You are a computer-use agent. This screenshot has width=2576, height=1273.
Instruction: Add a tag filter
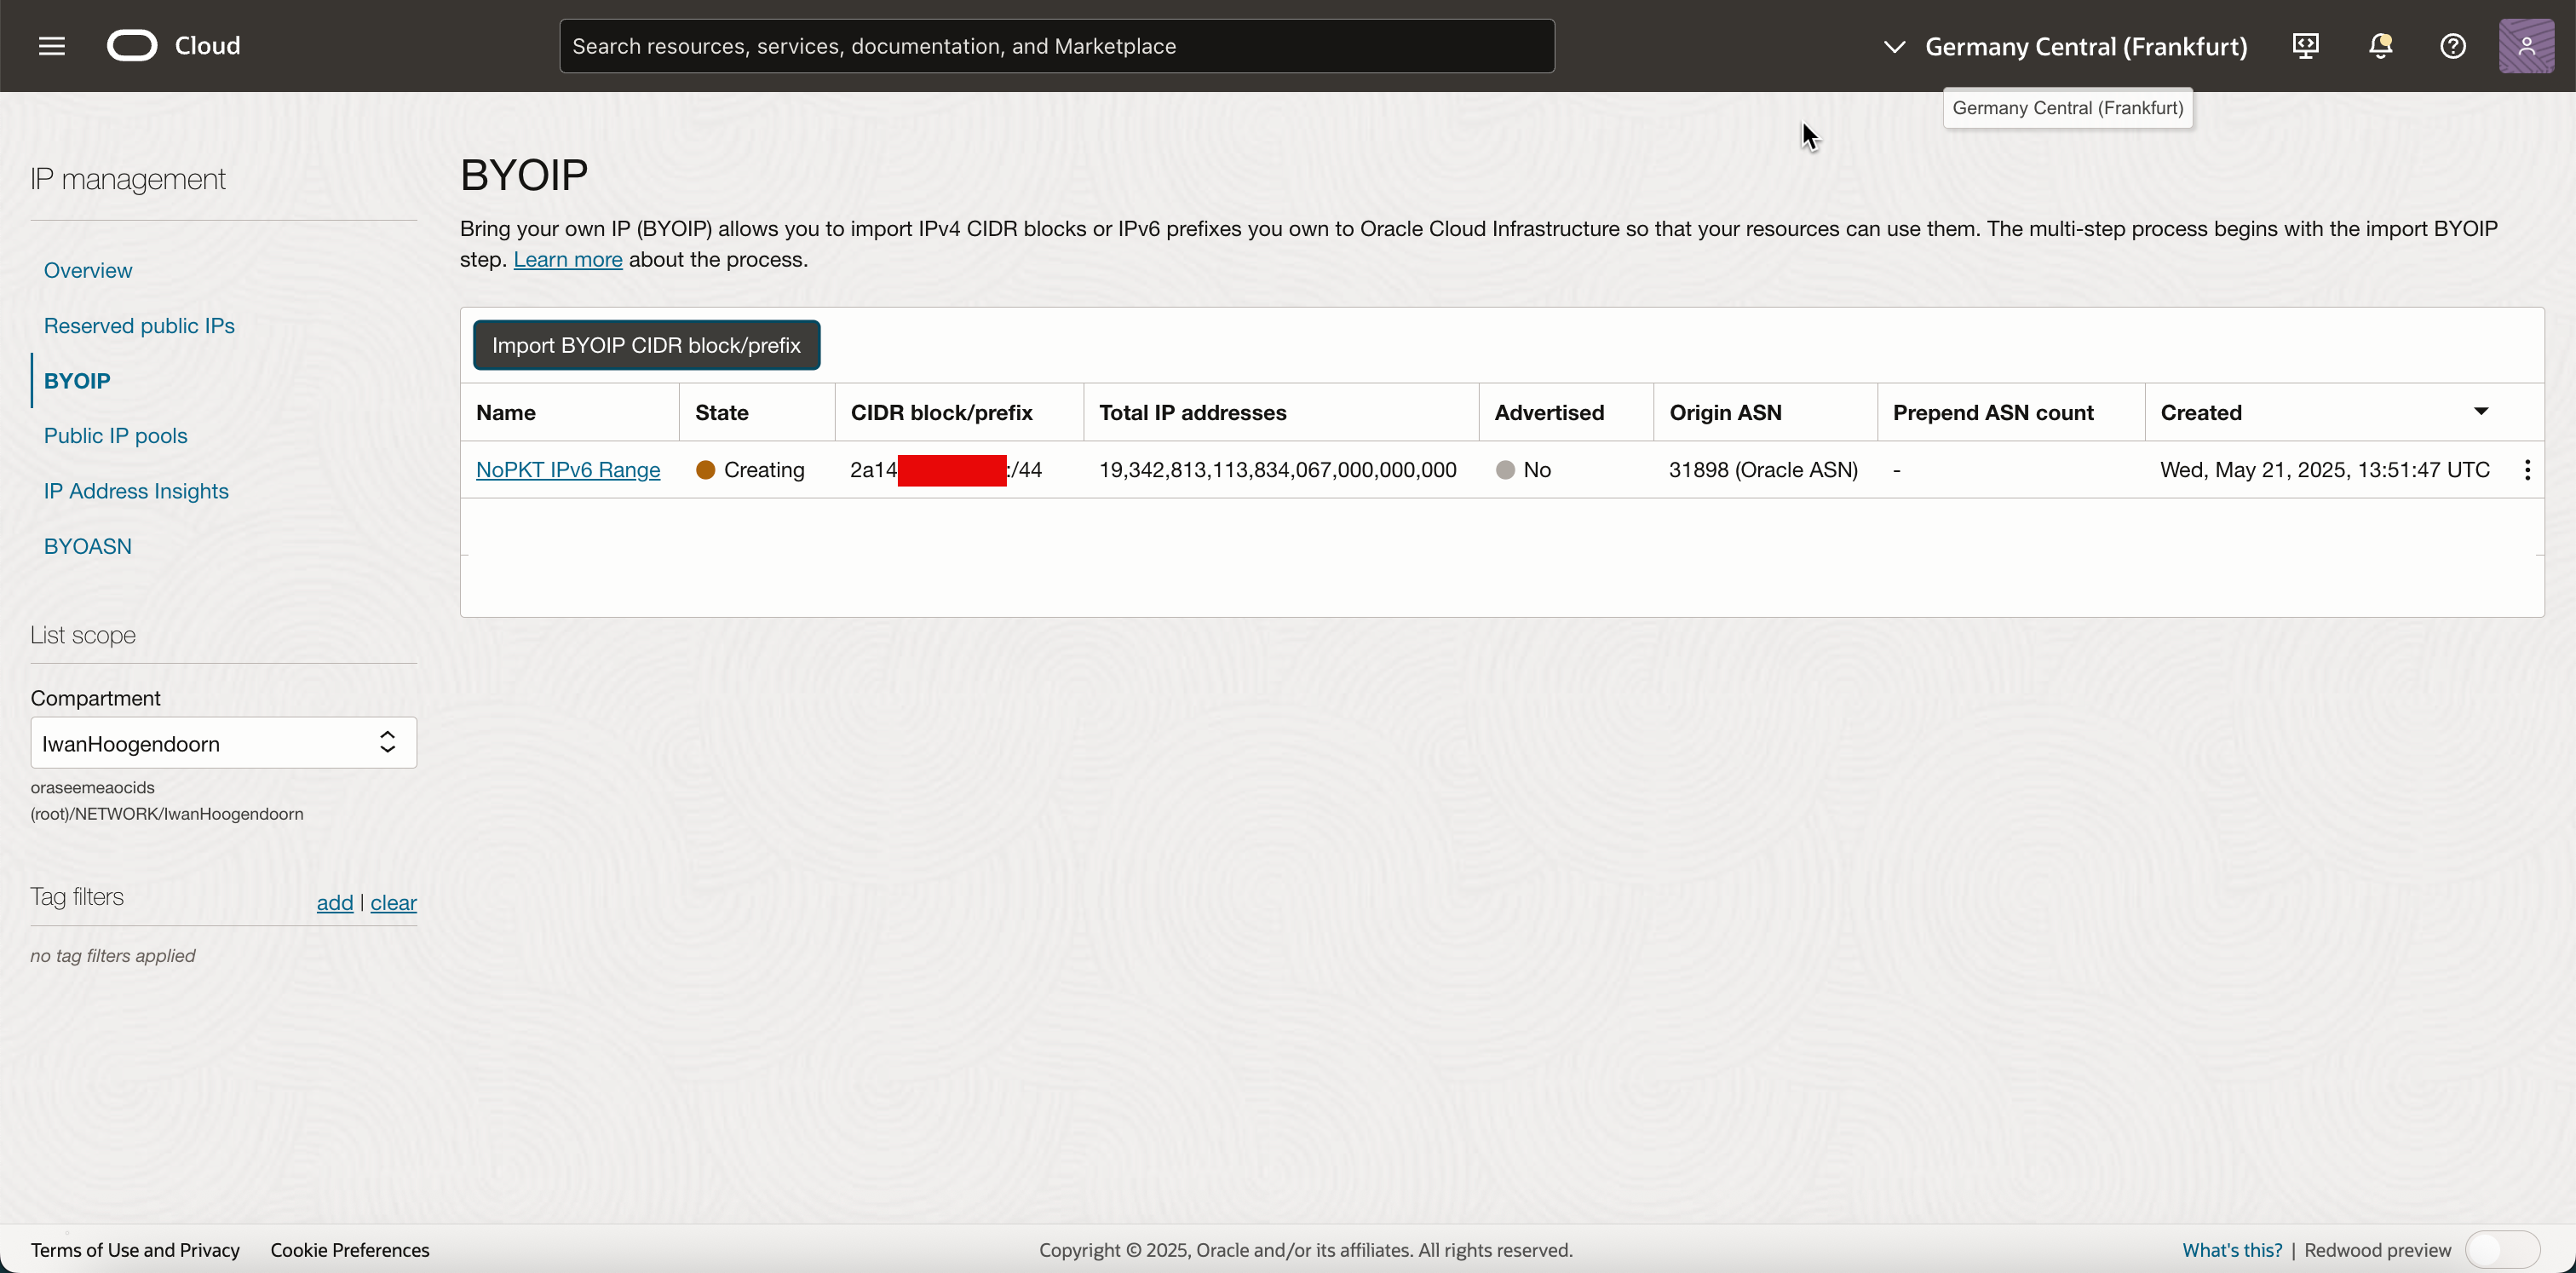(335, 903)
